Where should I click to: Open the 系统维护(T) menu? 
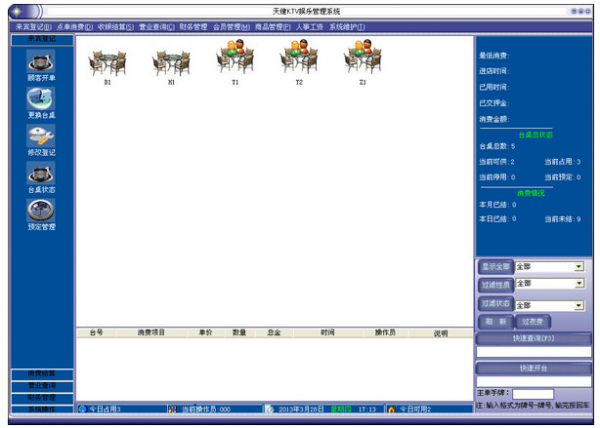347,27
